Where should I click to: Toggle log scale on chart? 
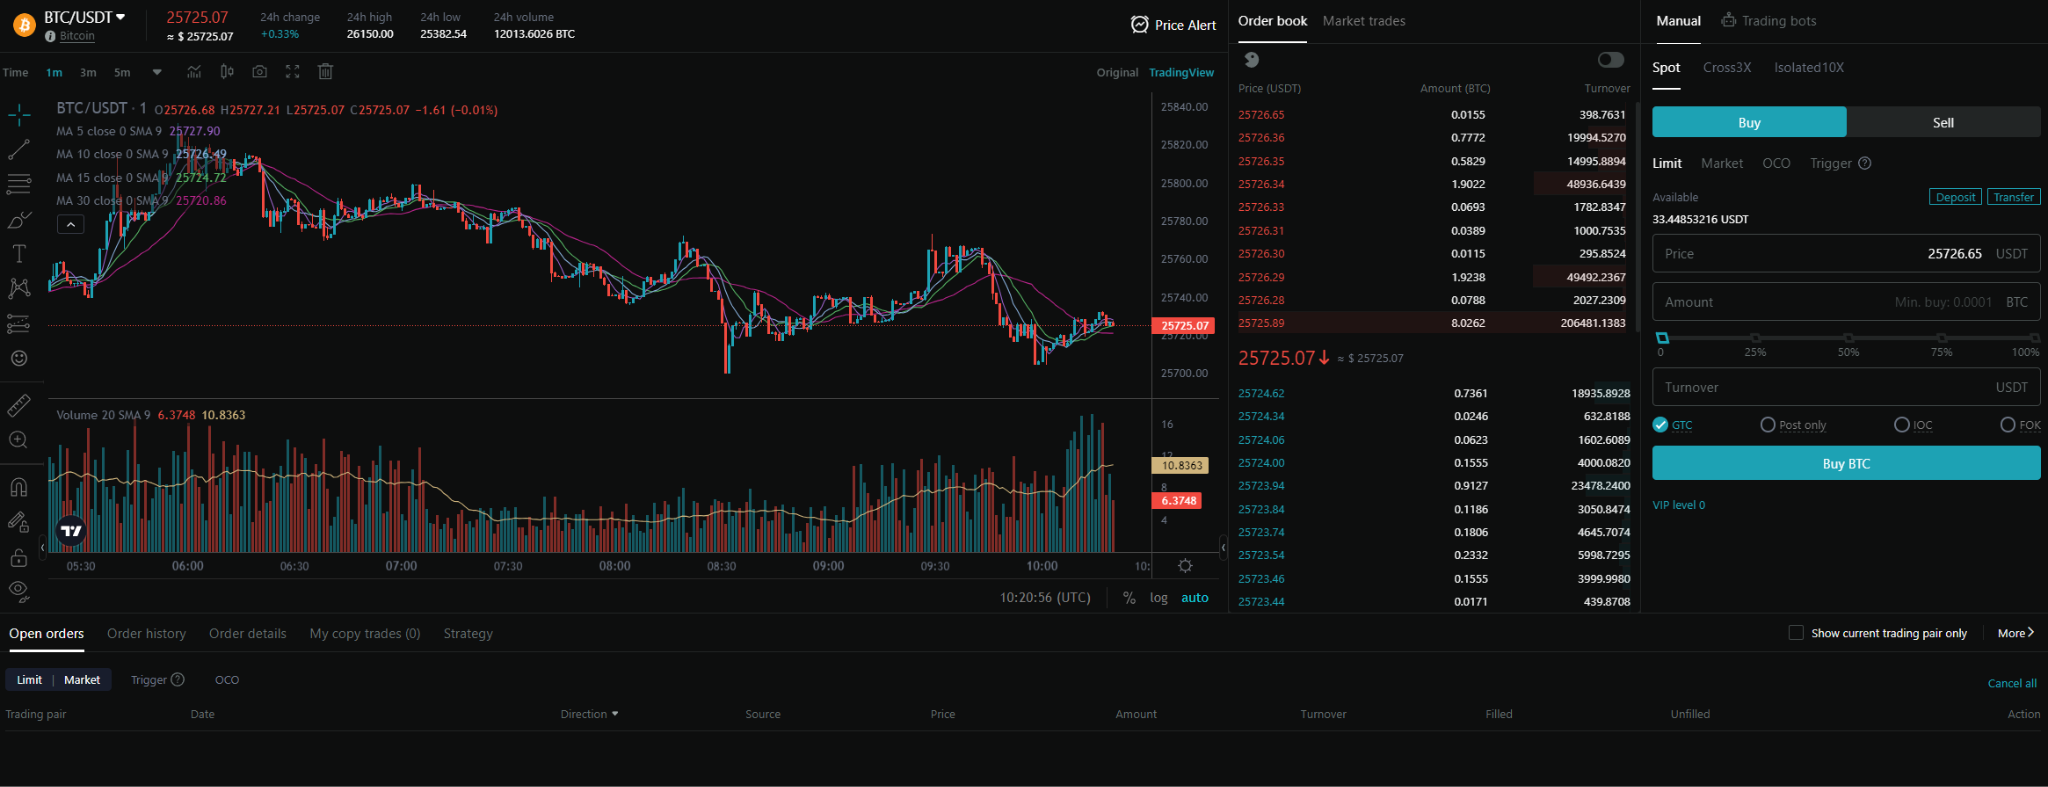coord(1159,598)
